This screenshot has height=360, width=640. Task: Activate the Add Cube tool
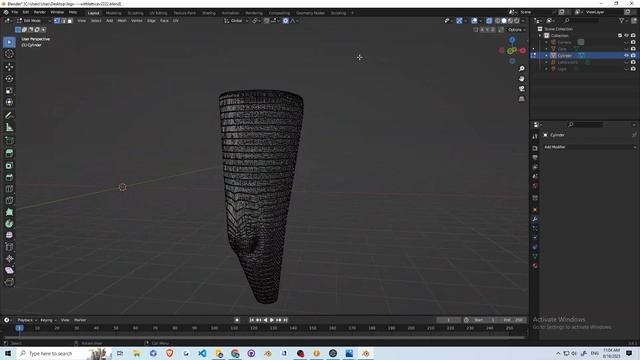(9, 140)
